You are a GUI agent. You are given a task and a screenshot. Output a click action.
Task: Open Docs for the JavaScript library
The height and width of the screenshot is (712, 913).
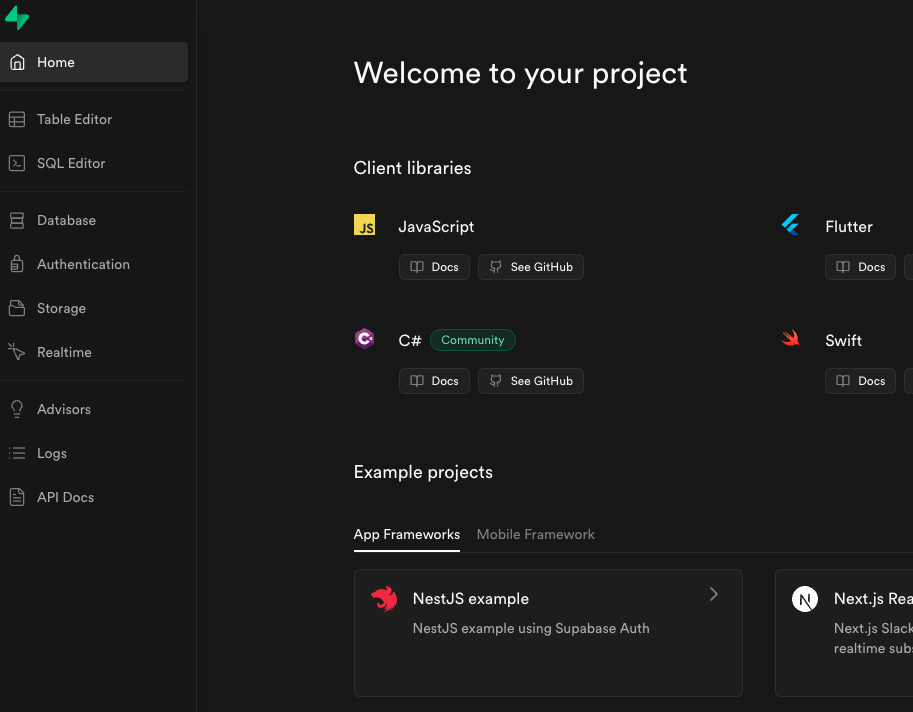434,267
